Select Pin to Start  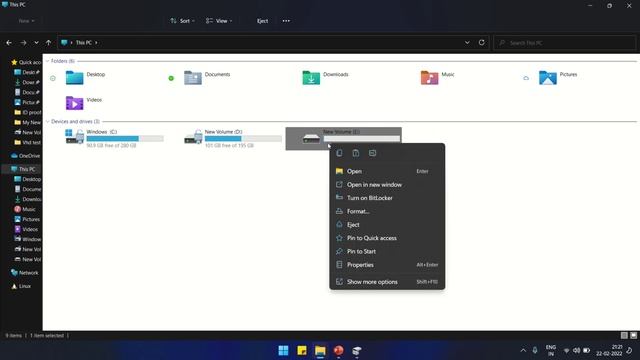pos(387,251)
